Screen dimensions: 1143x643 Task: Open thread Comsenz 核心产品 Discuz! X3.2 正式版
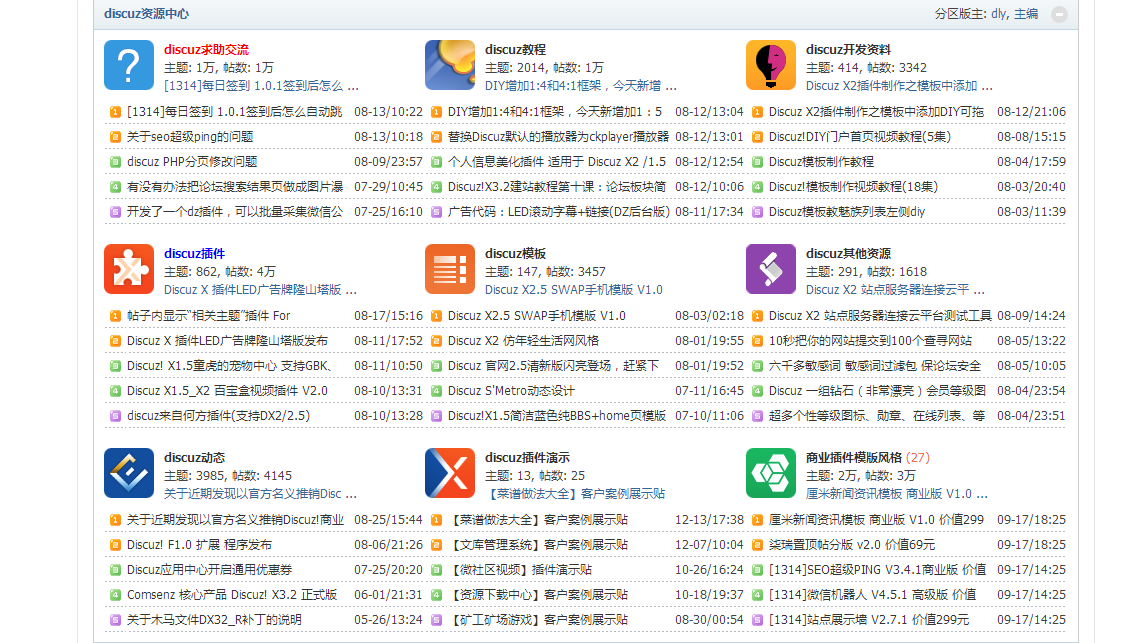point(232,595)
